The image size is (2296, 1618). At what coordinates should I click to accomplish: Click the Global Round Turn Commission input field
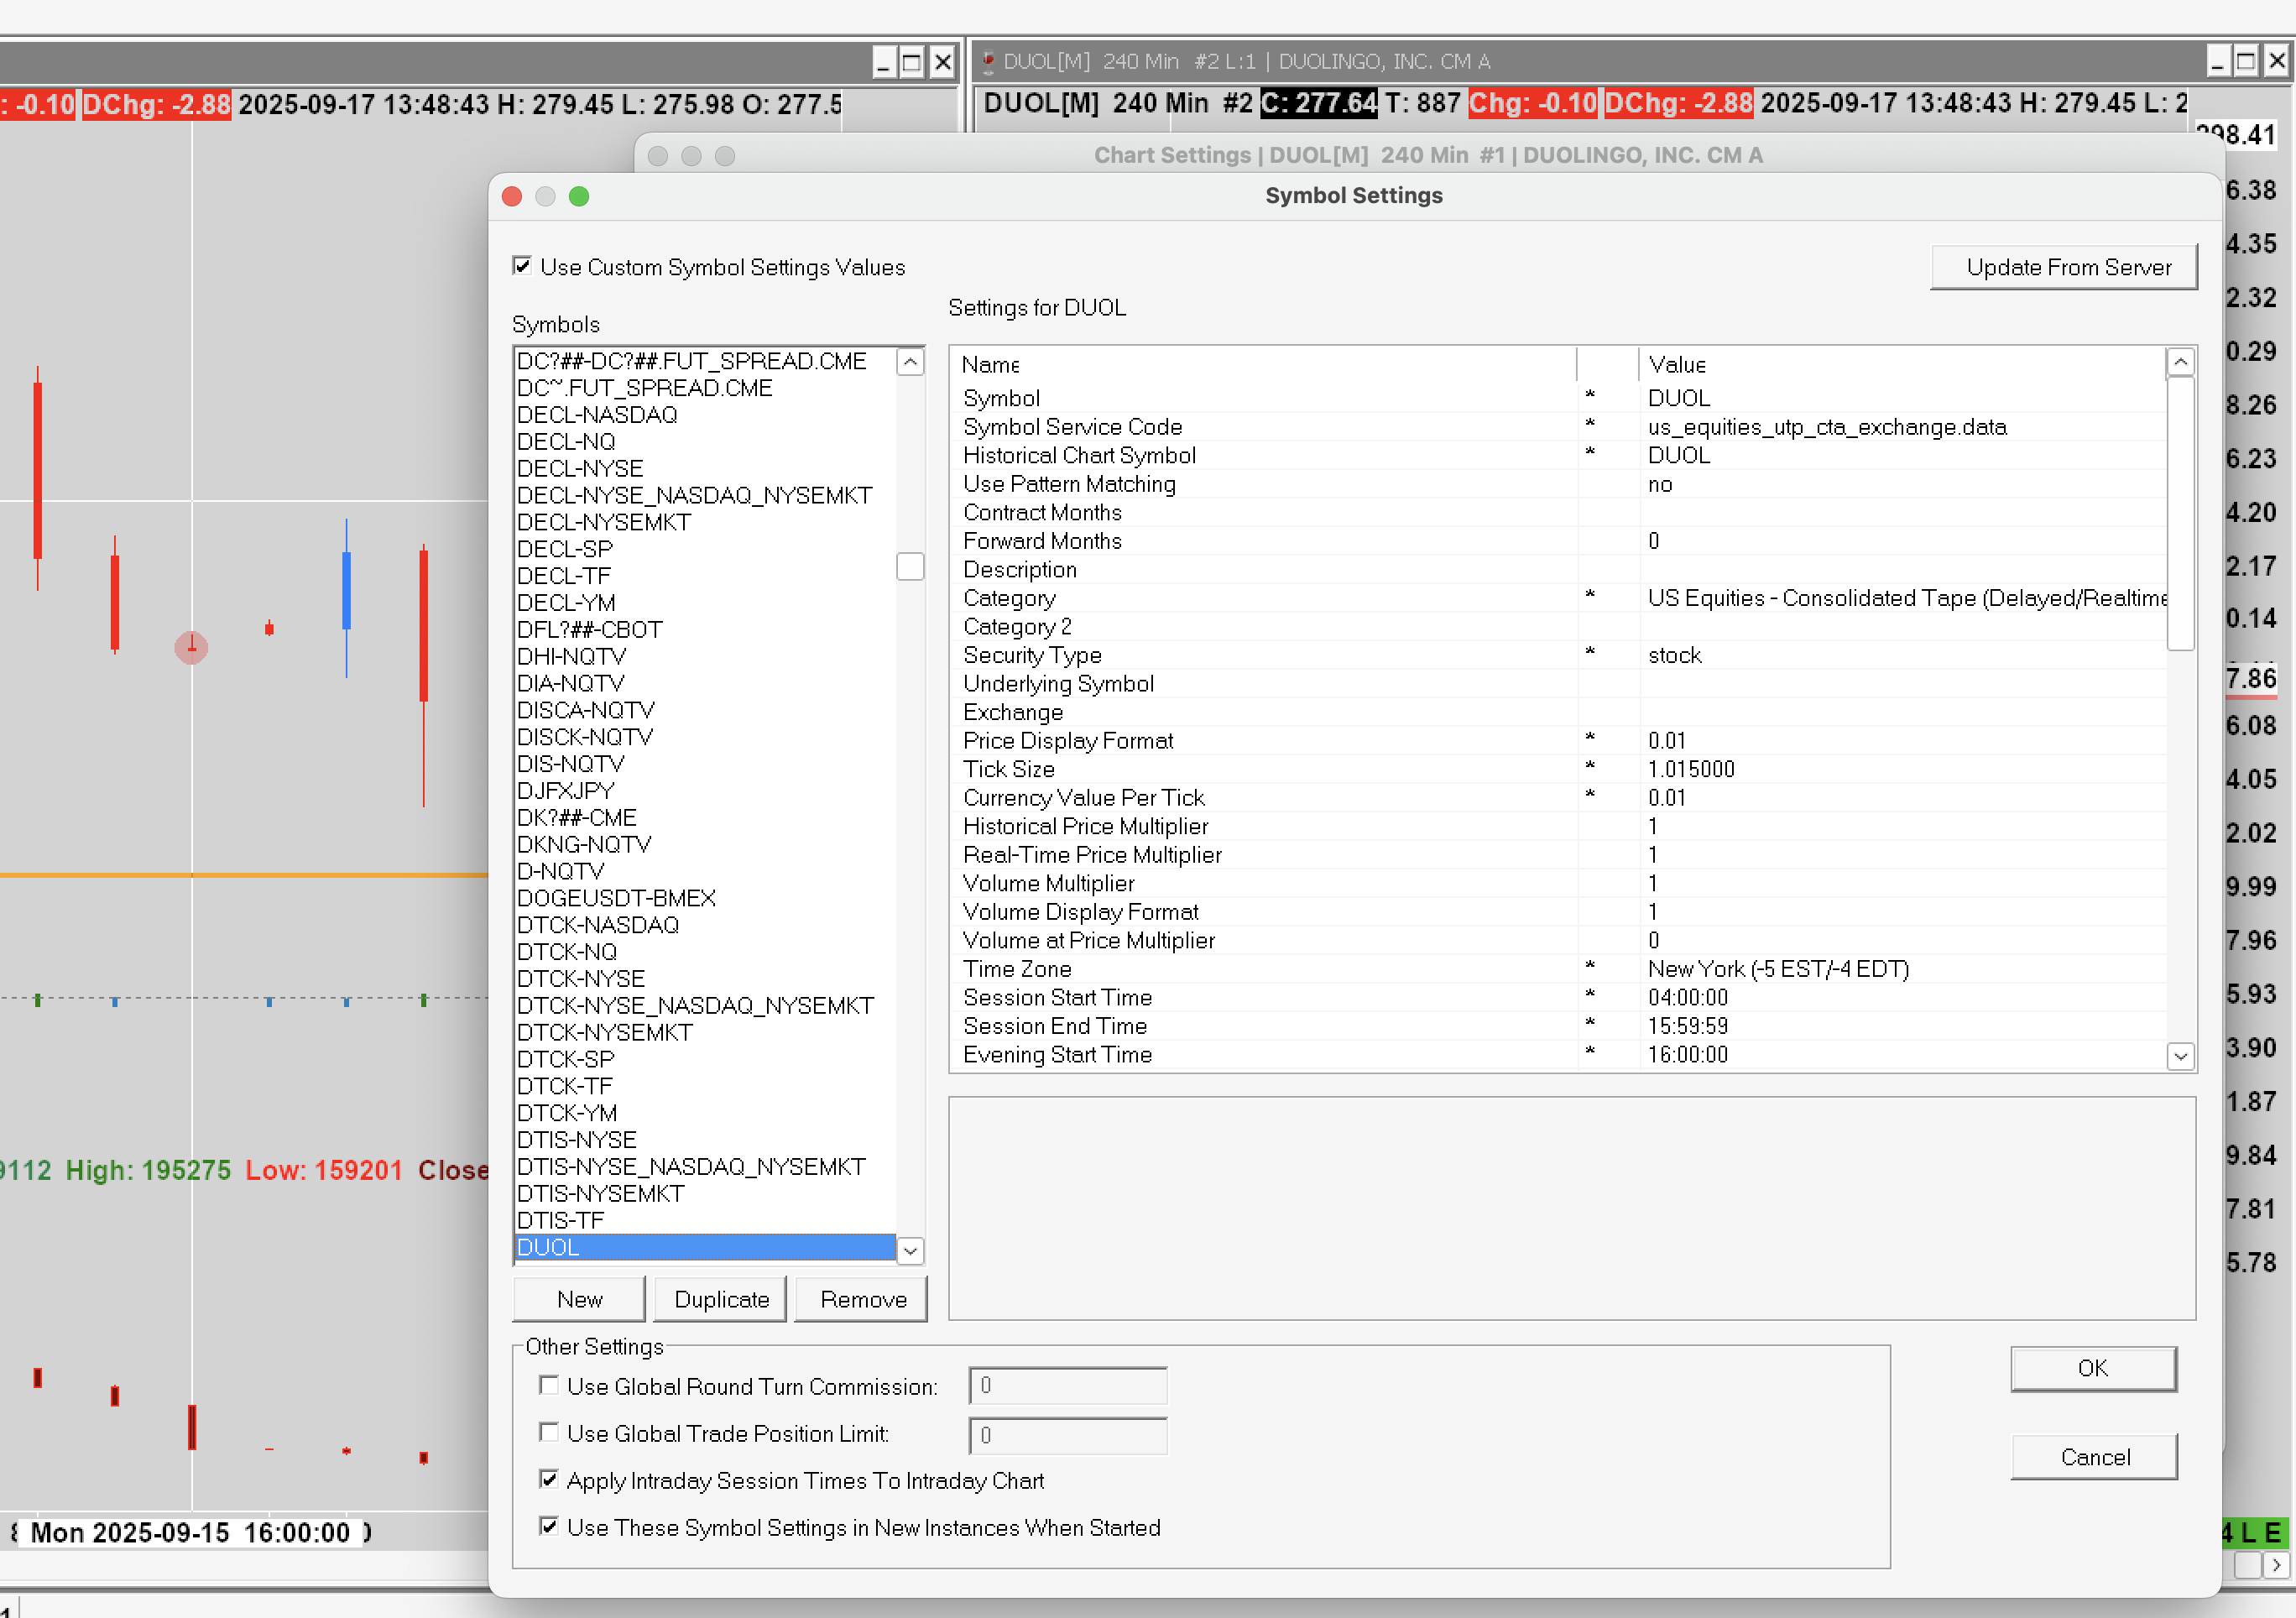1067,1386
